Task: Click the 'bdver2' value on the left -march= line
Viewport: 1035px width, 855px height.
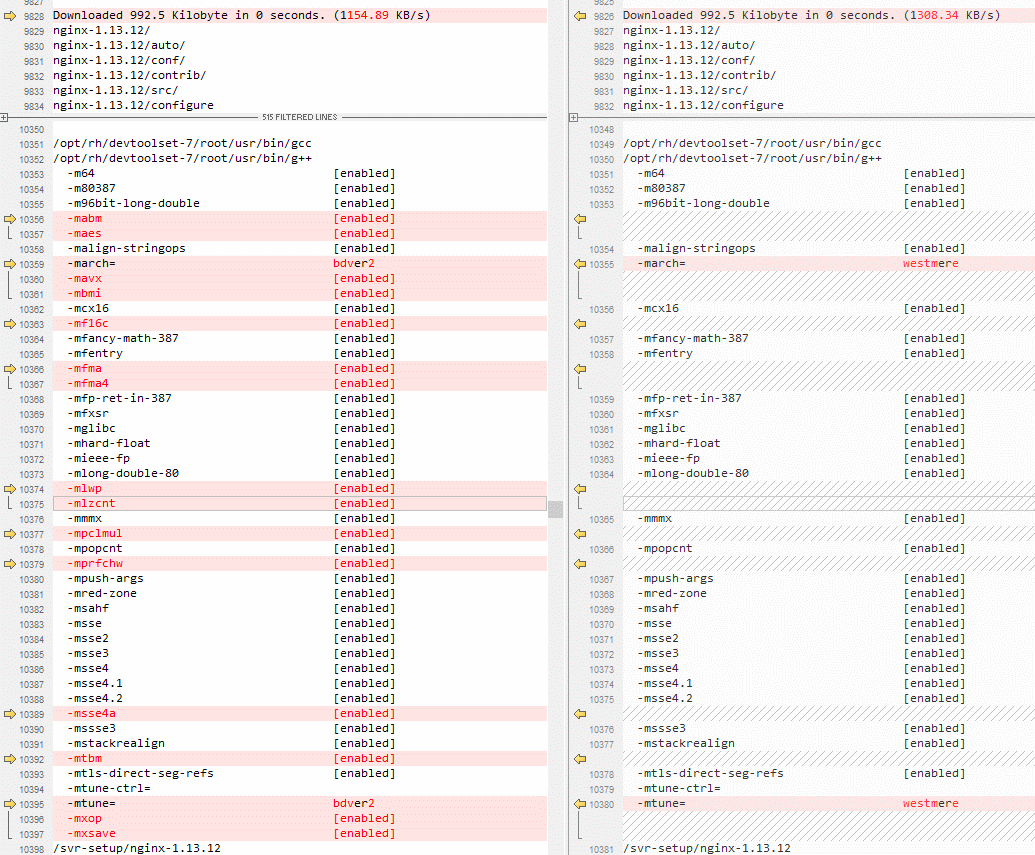Action: [354, 263]
